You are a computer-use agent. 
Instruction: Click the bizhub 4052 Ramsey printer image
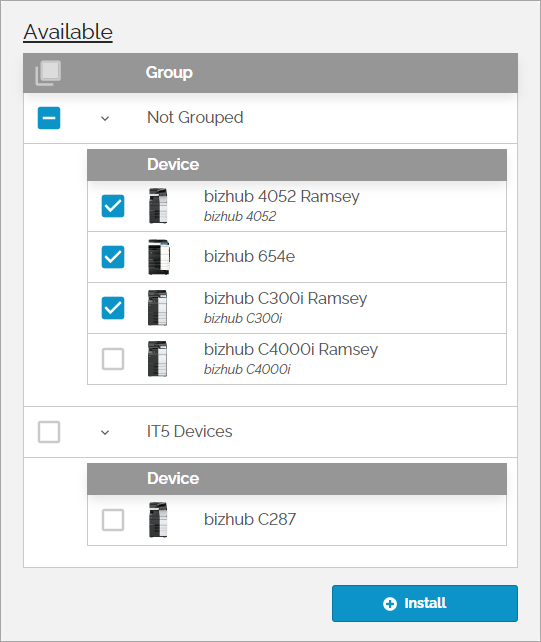tap(158, 206)
